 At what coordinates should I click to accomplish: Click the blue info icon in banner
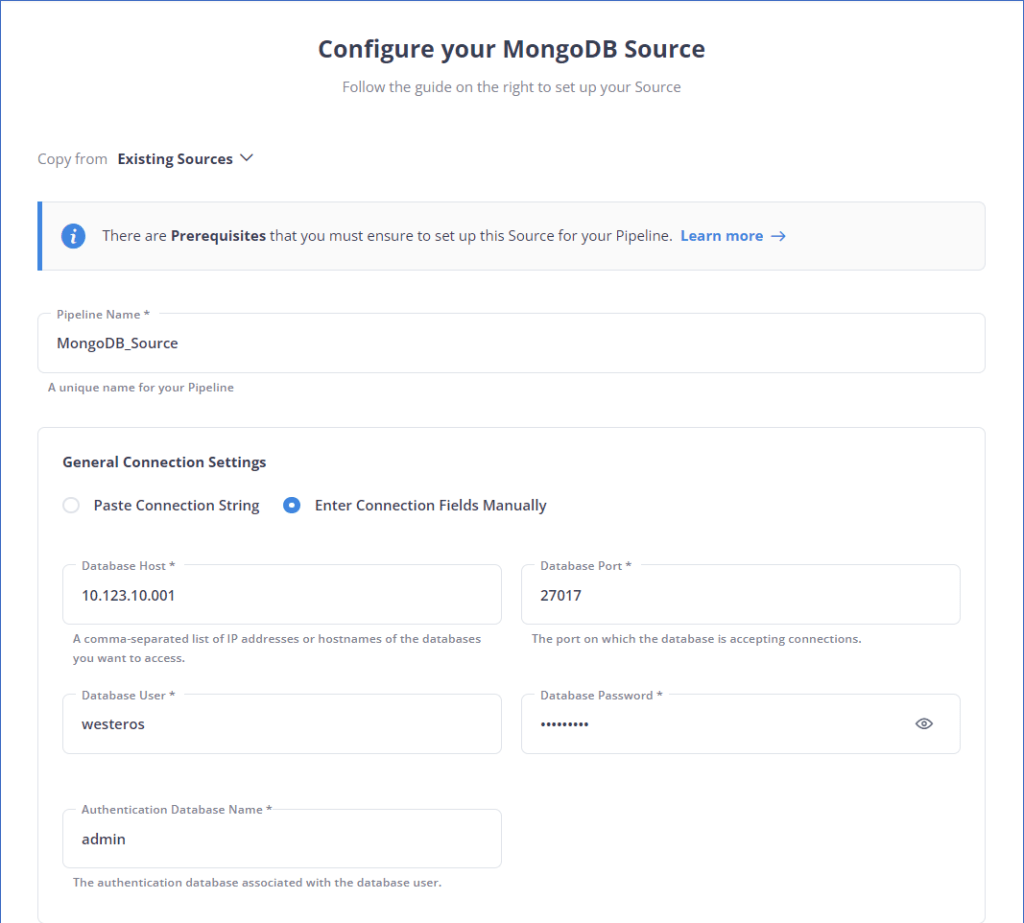pyautogui.click(x=73, y=236)
